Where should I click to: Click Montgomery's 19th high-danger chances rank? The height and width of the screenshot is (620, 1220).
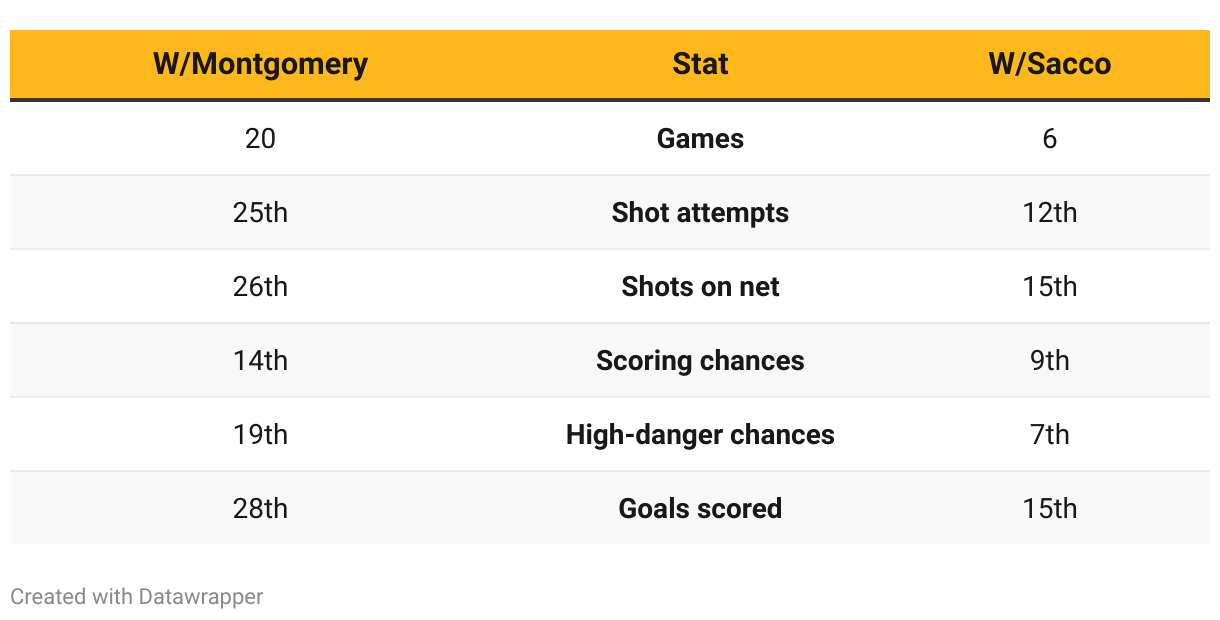[260, 434]
